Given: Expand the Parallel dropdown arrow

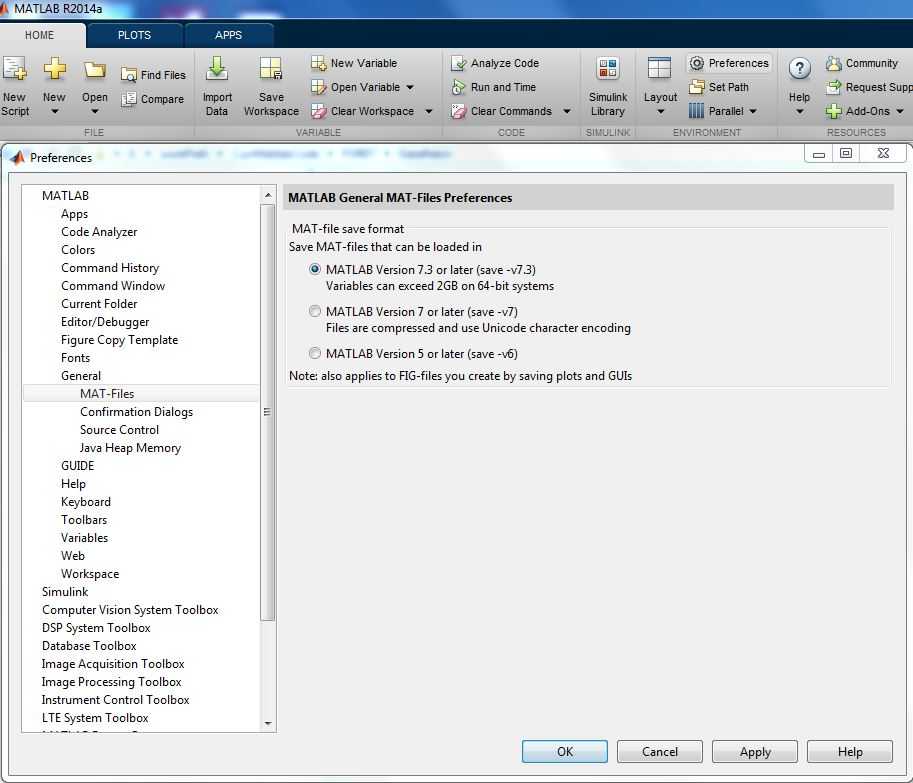Looking at the screenshot, I should (x=753, y=111).
